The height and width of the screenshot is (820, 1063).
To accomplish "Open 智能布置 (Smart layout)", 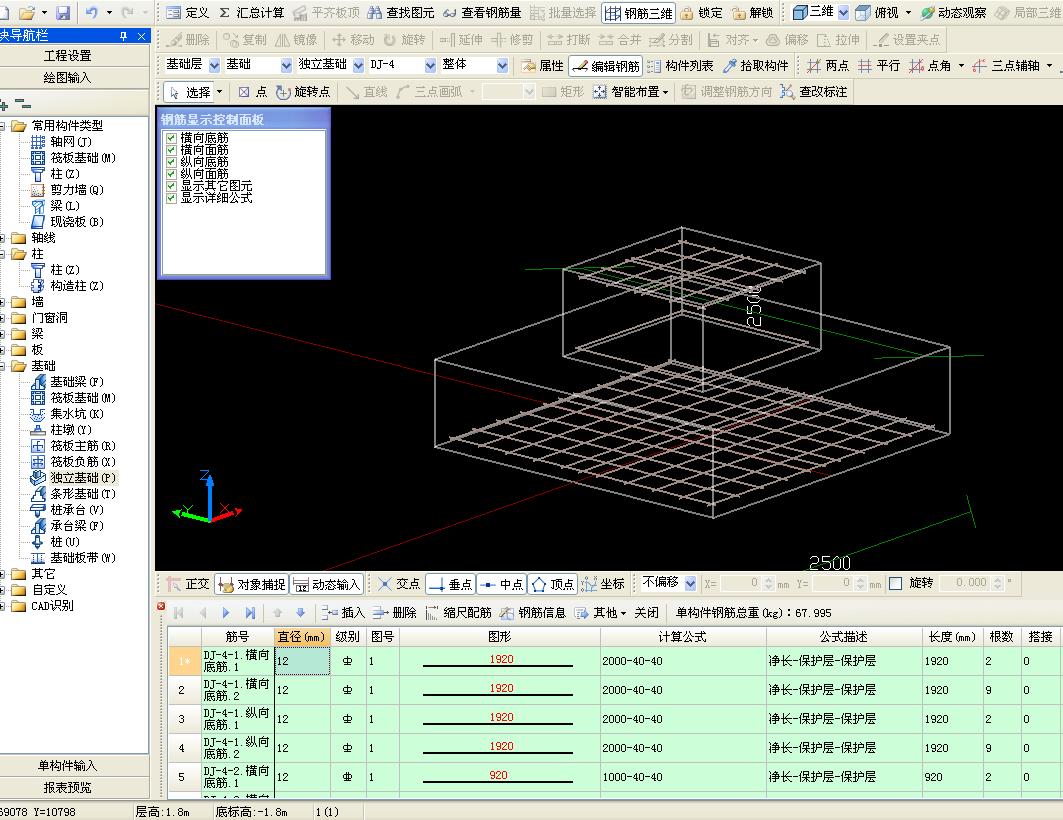I will pyautogui.click(x=630, y=92).
